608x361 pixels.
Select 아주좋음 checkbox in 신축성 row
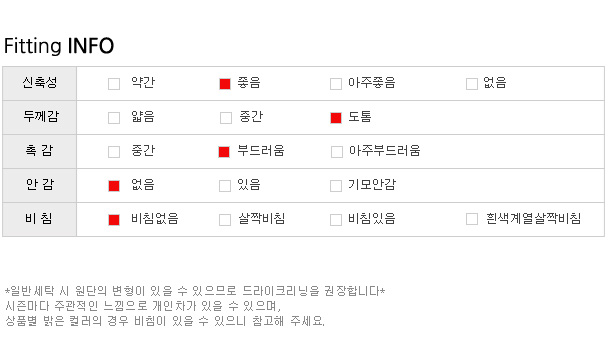[x=336, y=84]
